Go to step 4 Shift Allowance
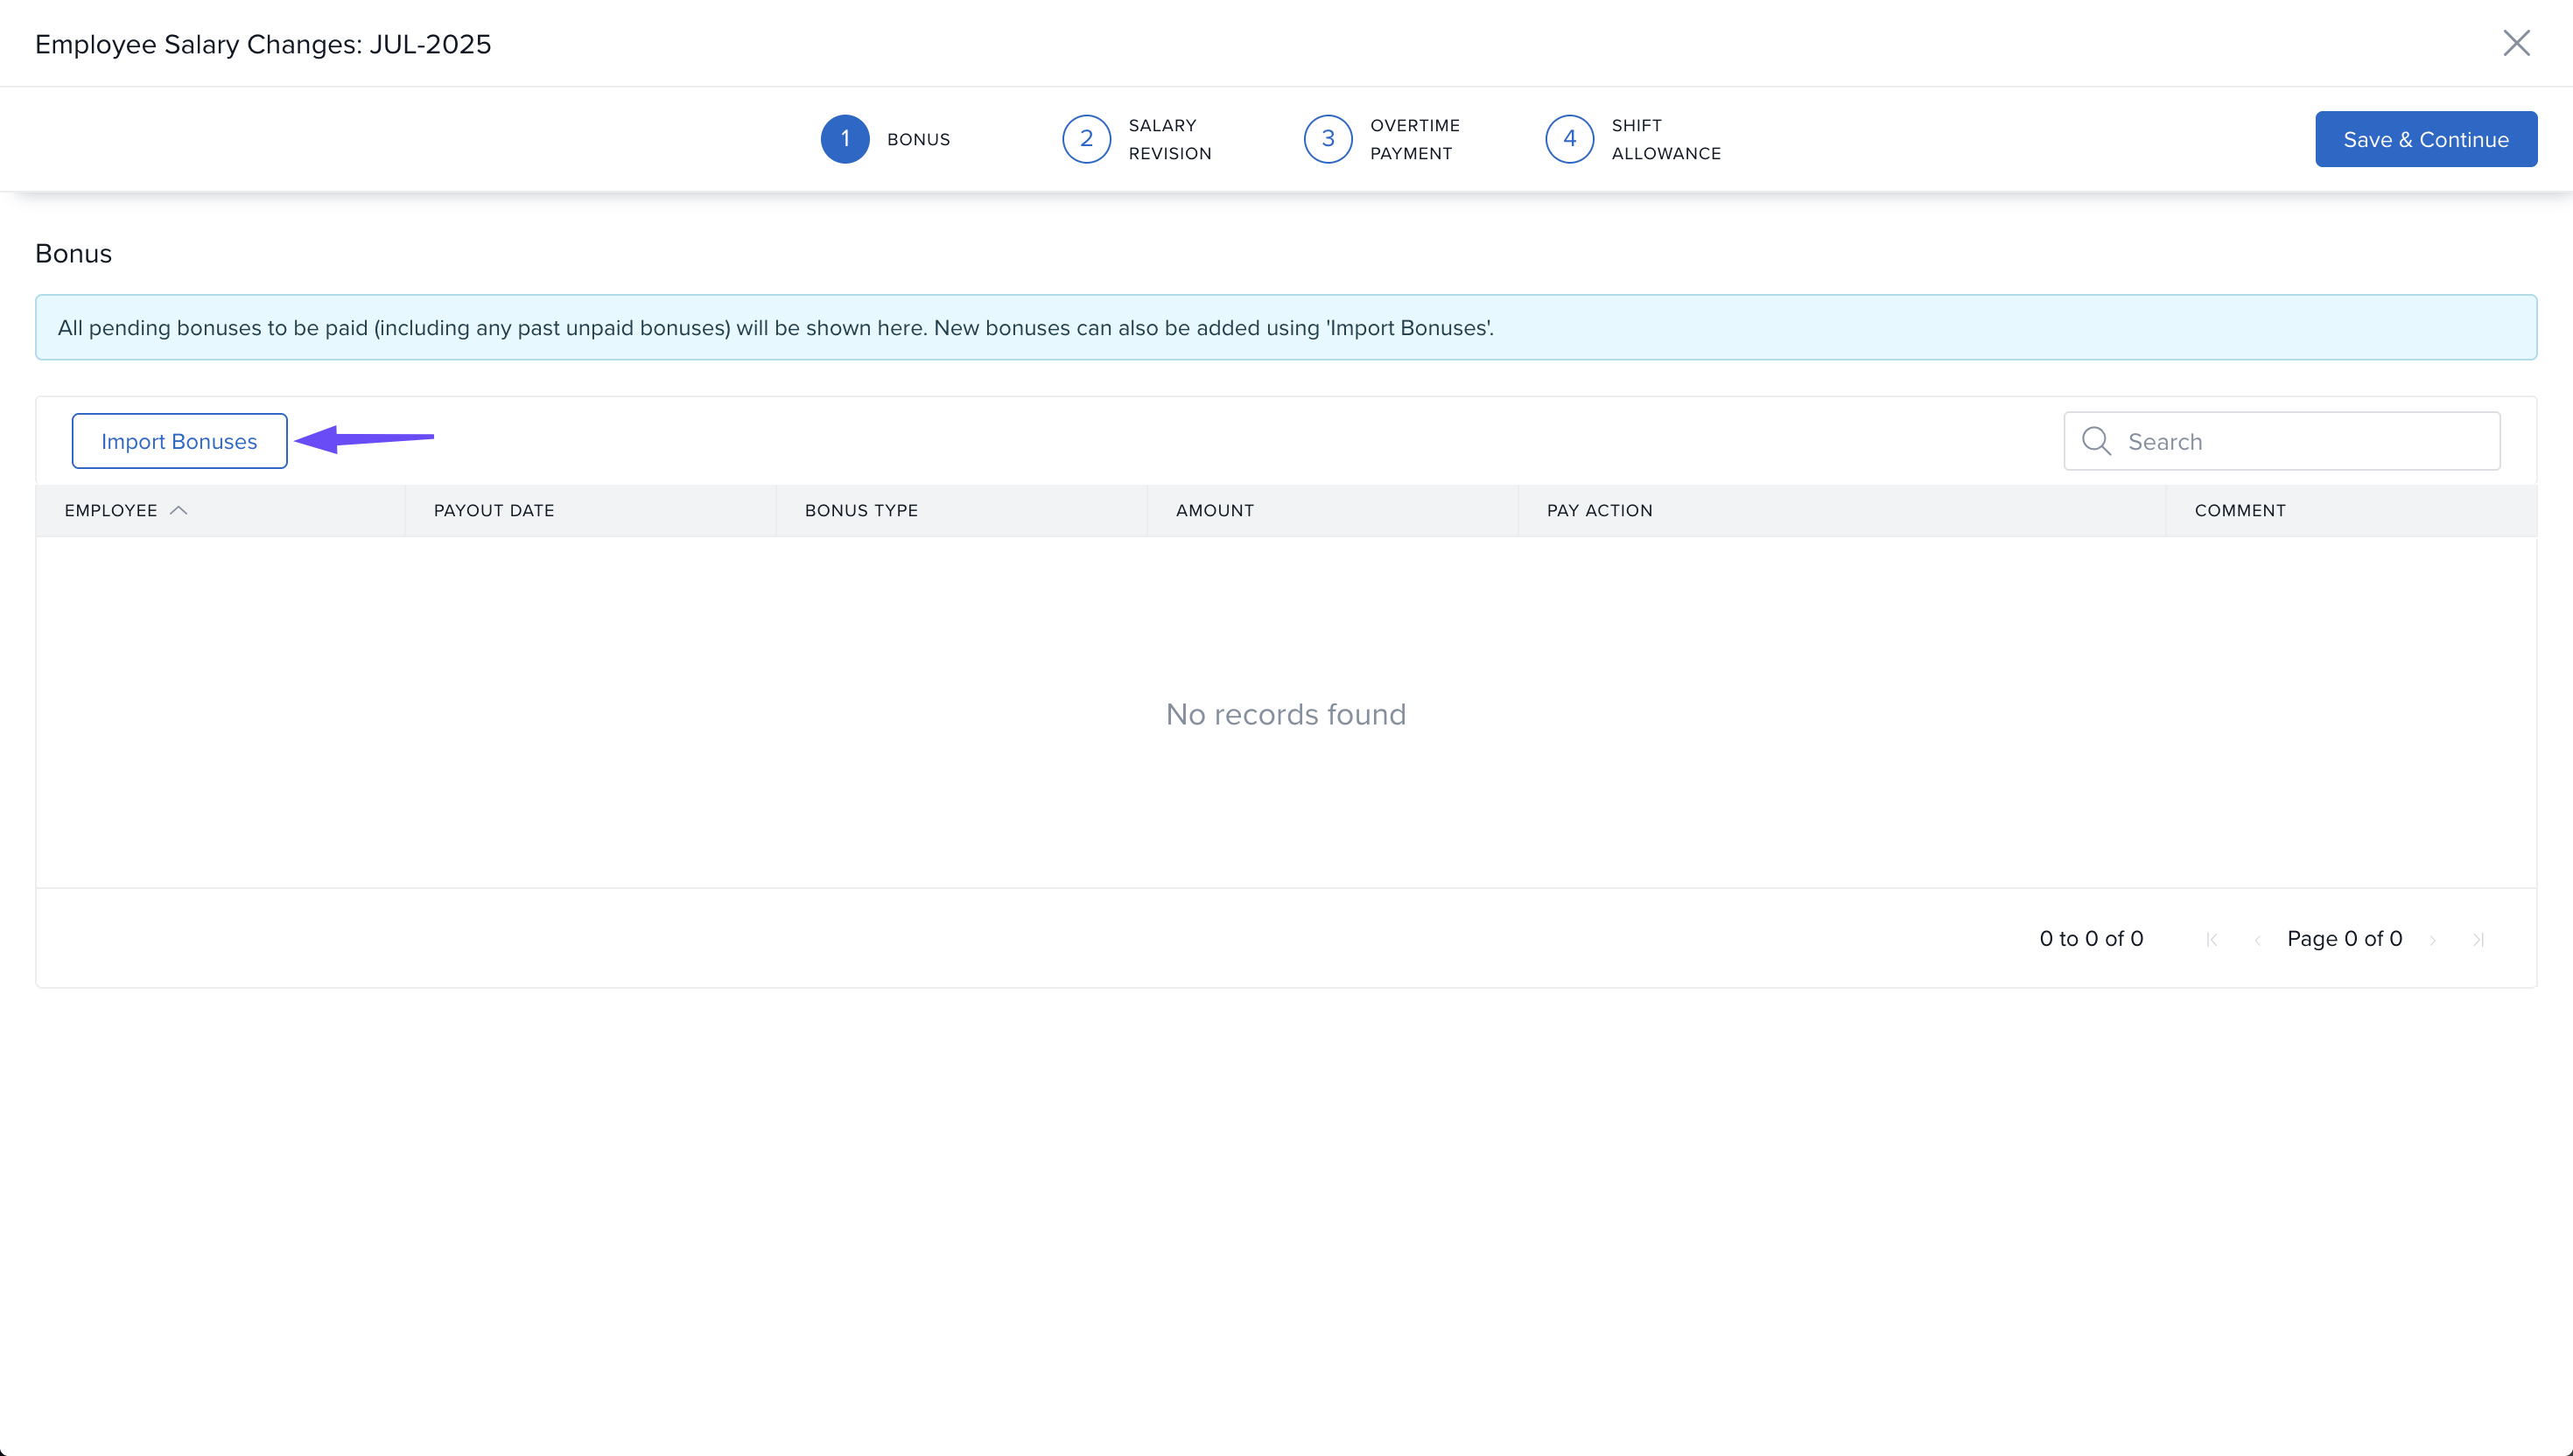This screenshot has height=1456, width=2573. point(1570,139)
